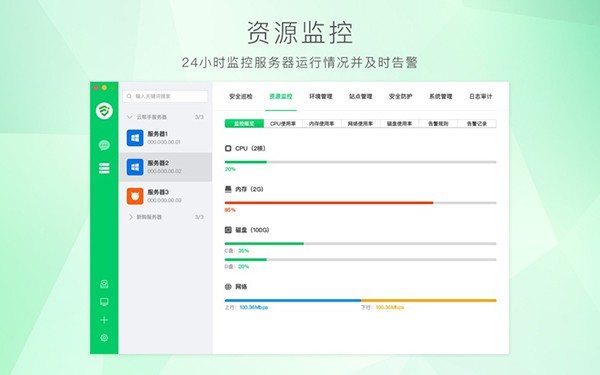Click the shield logo in the green sidebar
Viewport: 600px width, 375px height.
tap(104, 111)
